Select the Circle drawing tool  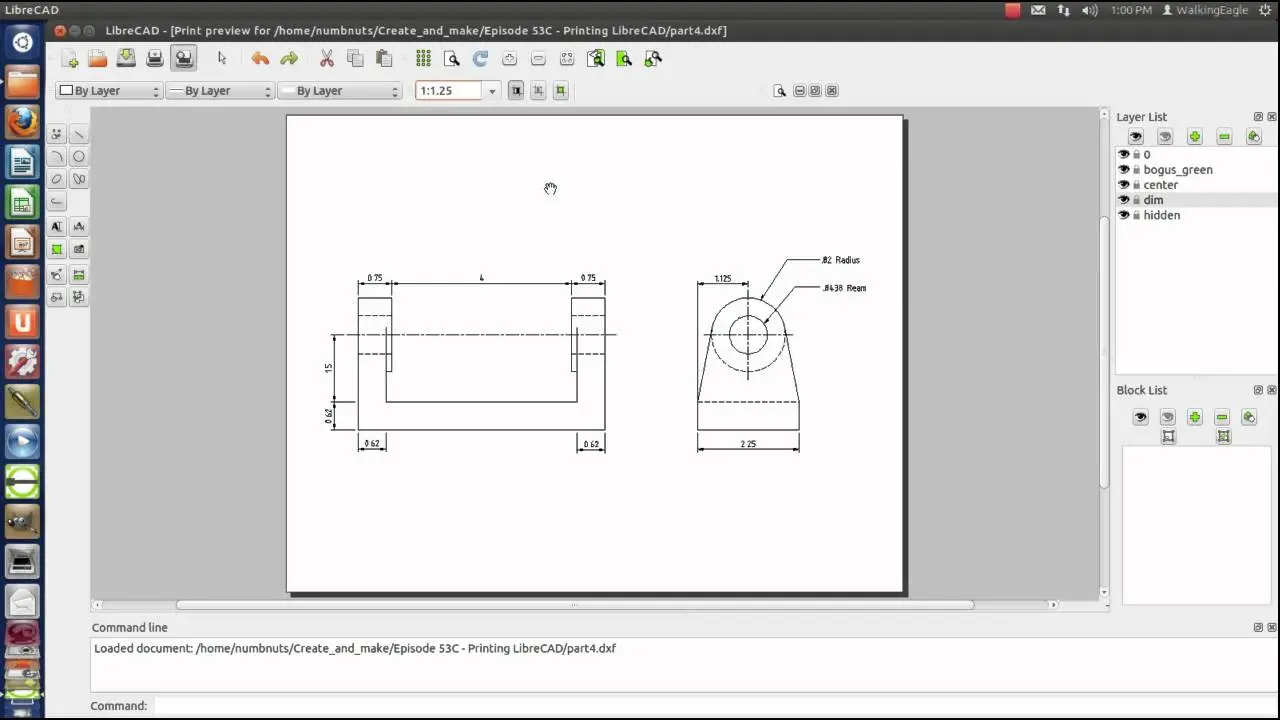click(x=80, y=156)
